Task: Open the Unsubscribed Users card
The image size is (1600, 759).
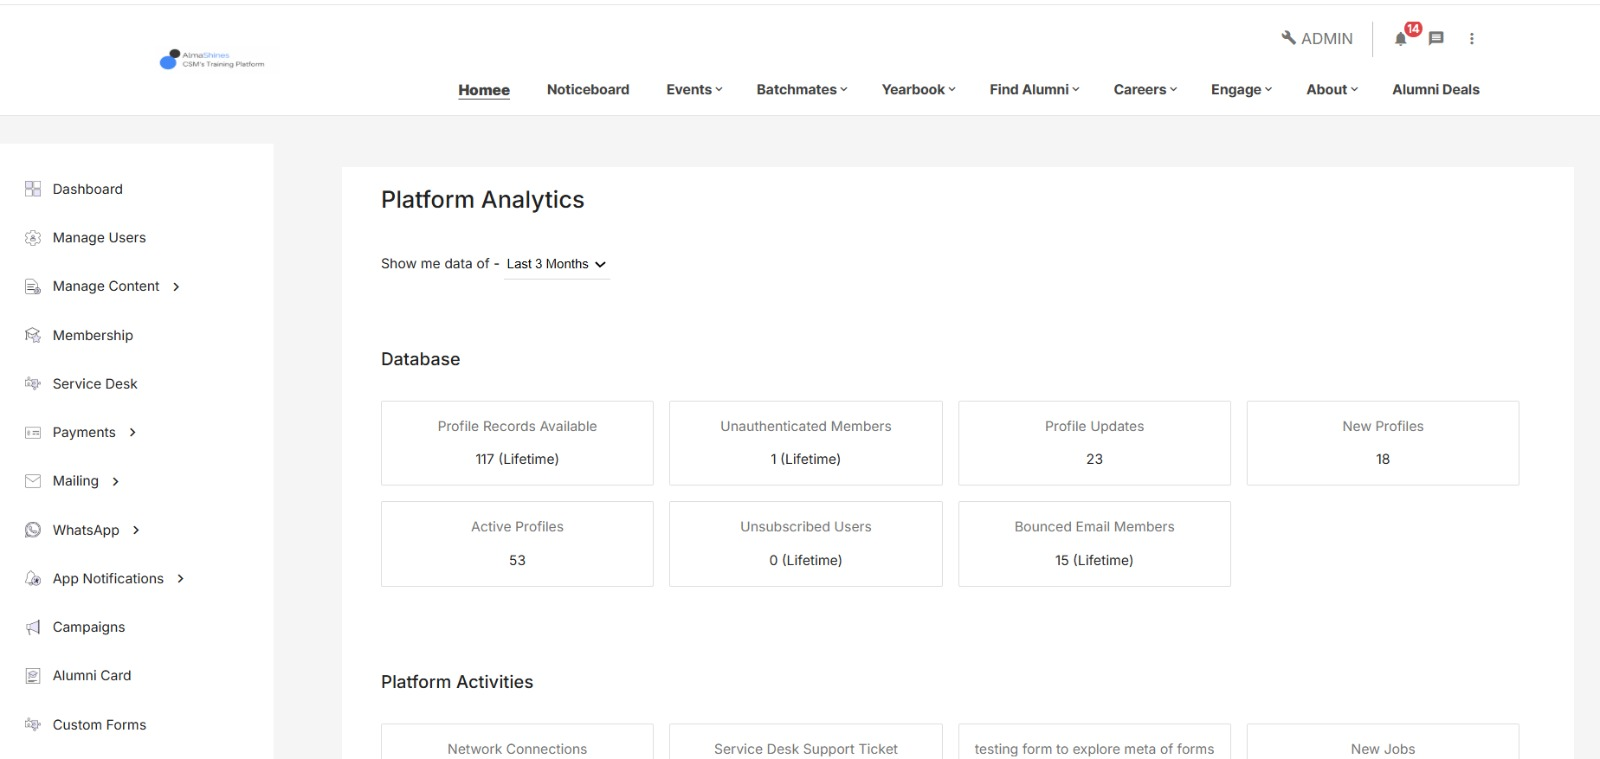Action: (806, 544)
